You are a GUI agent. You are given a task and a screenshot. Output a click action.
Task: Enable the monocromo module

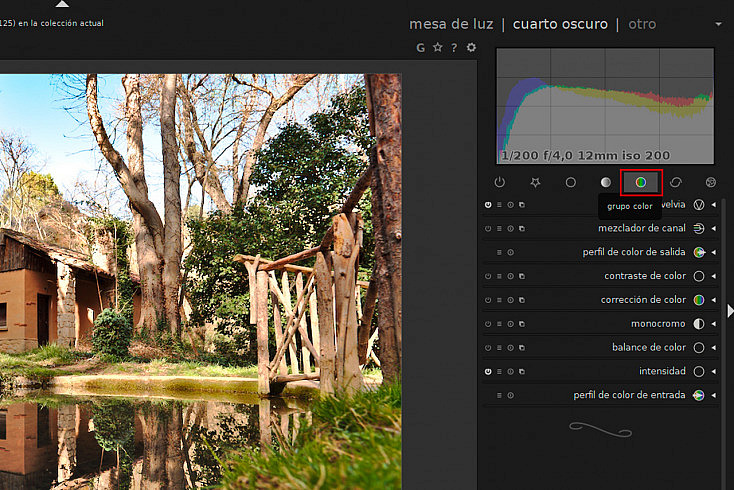point(488,324)
